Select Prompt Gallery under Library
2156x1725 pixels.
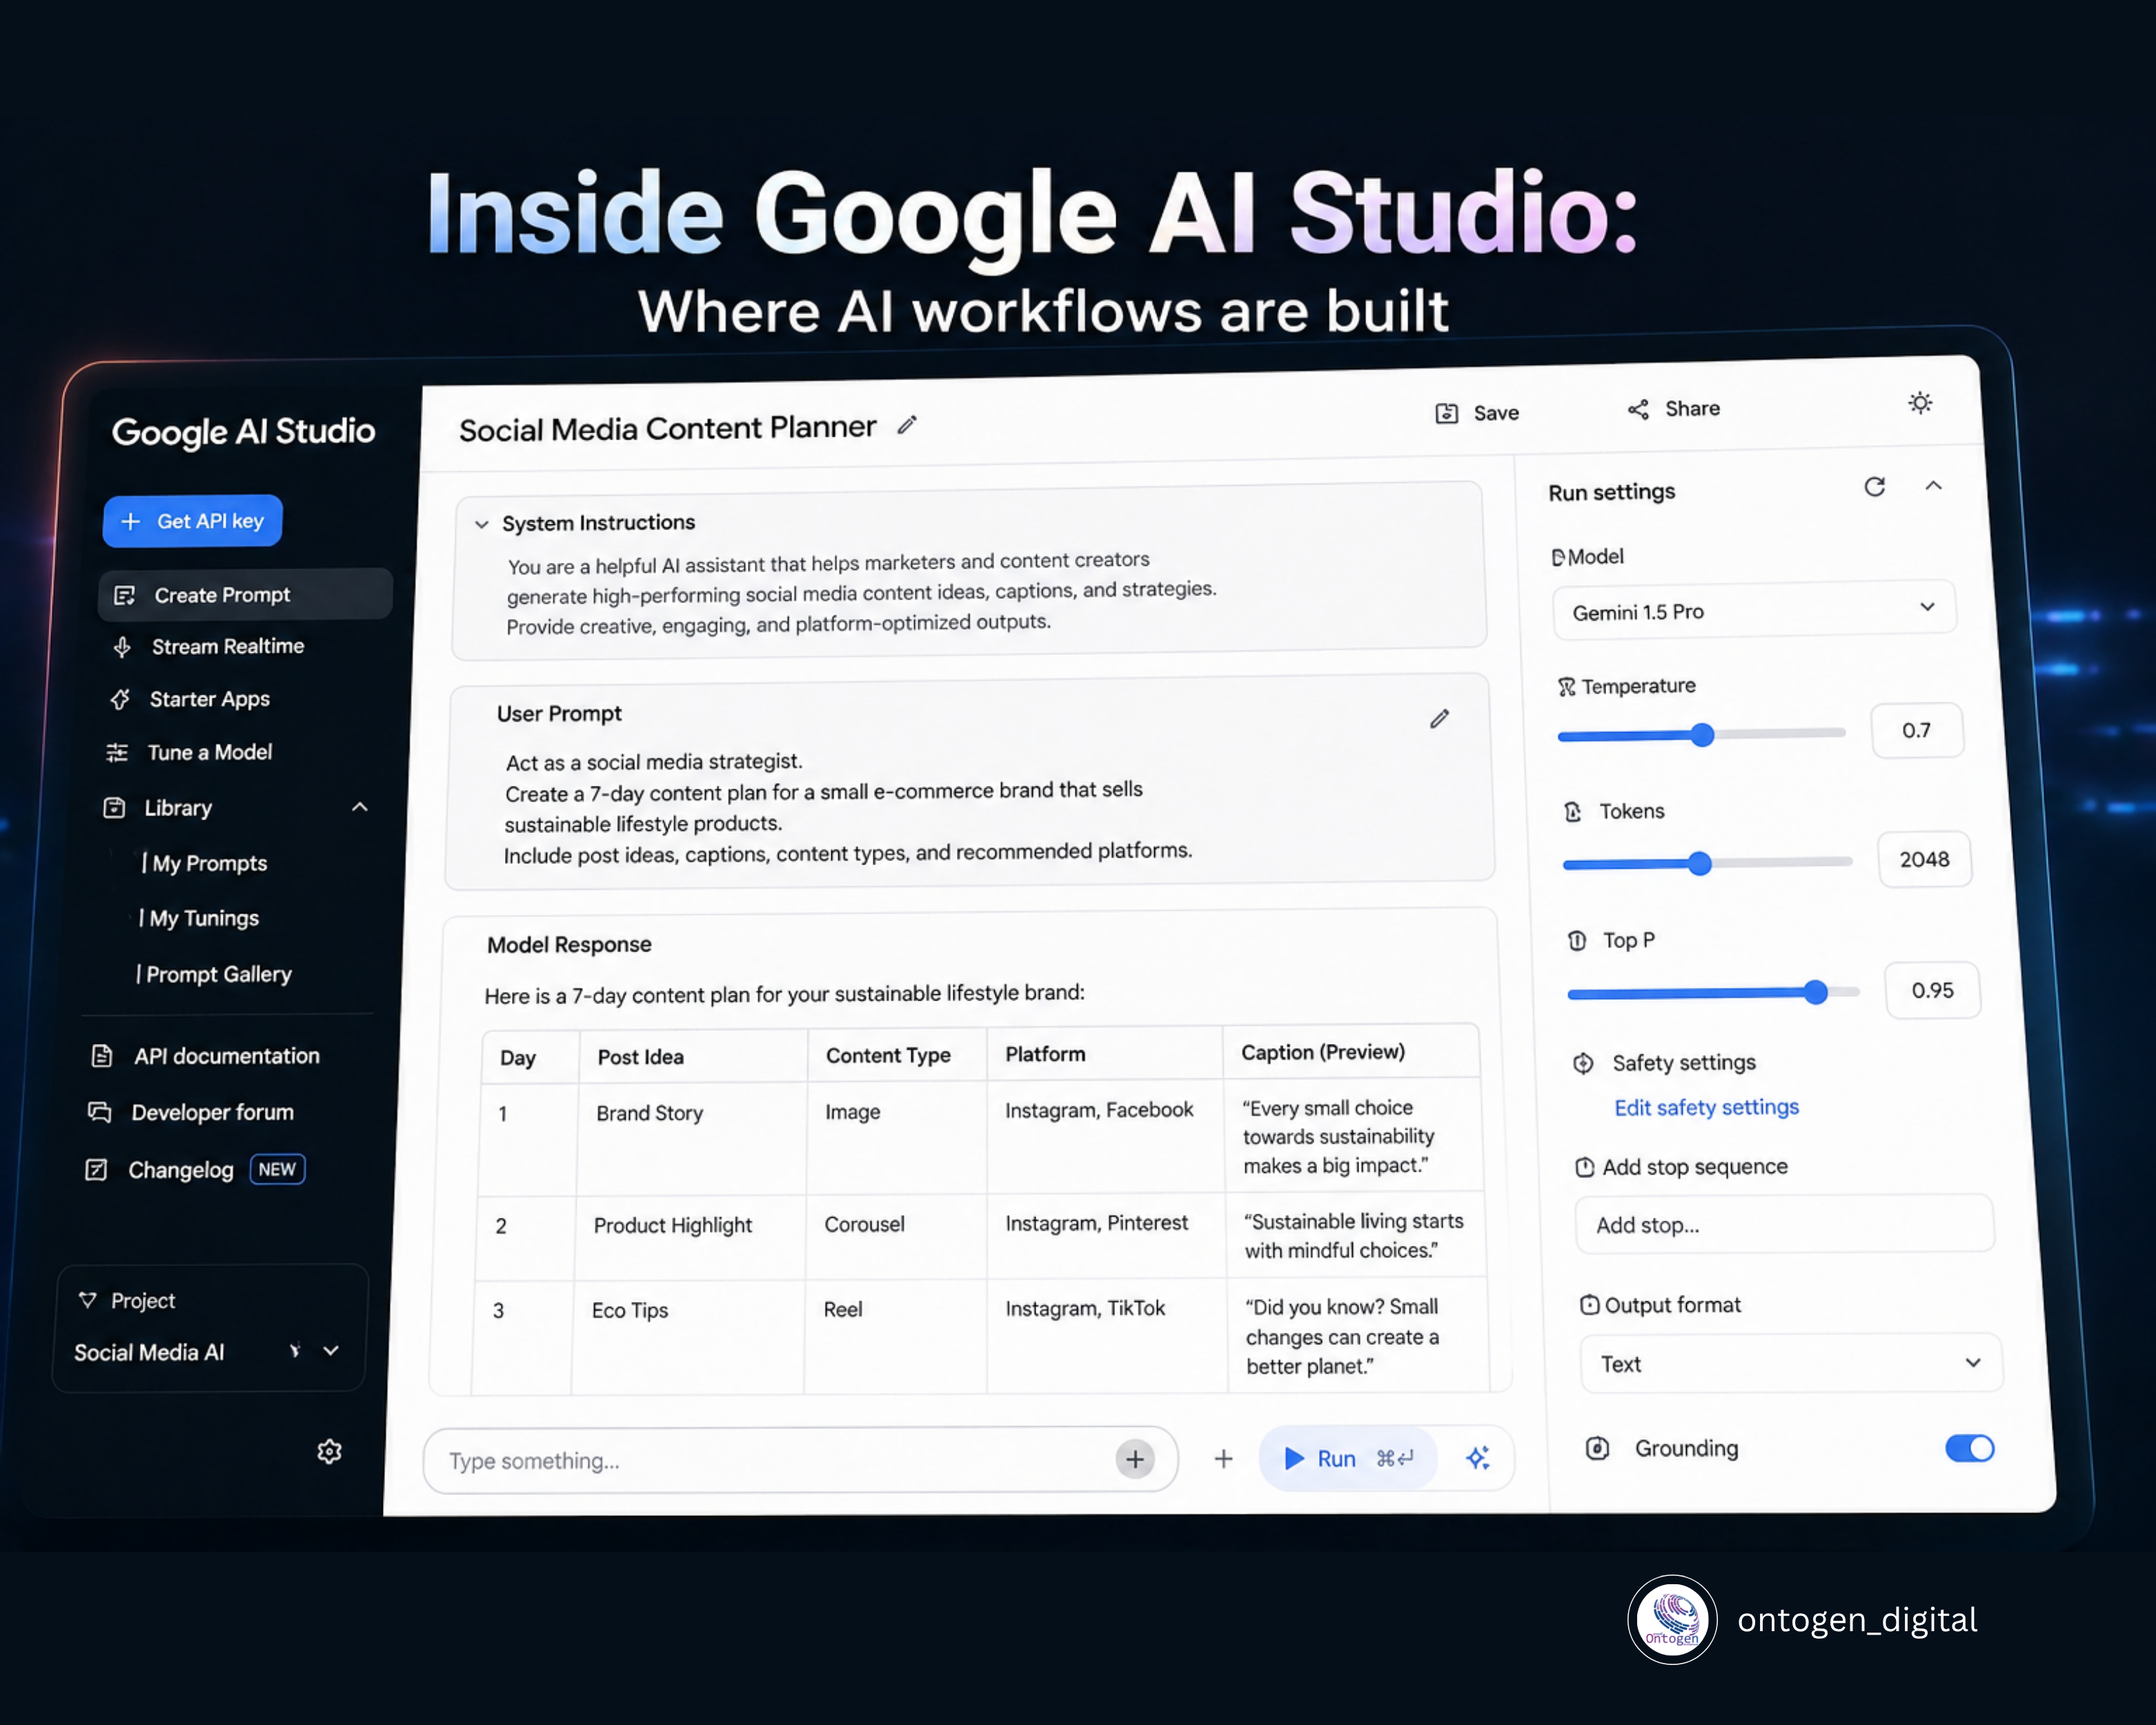[x=218, y=974]
